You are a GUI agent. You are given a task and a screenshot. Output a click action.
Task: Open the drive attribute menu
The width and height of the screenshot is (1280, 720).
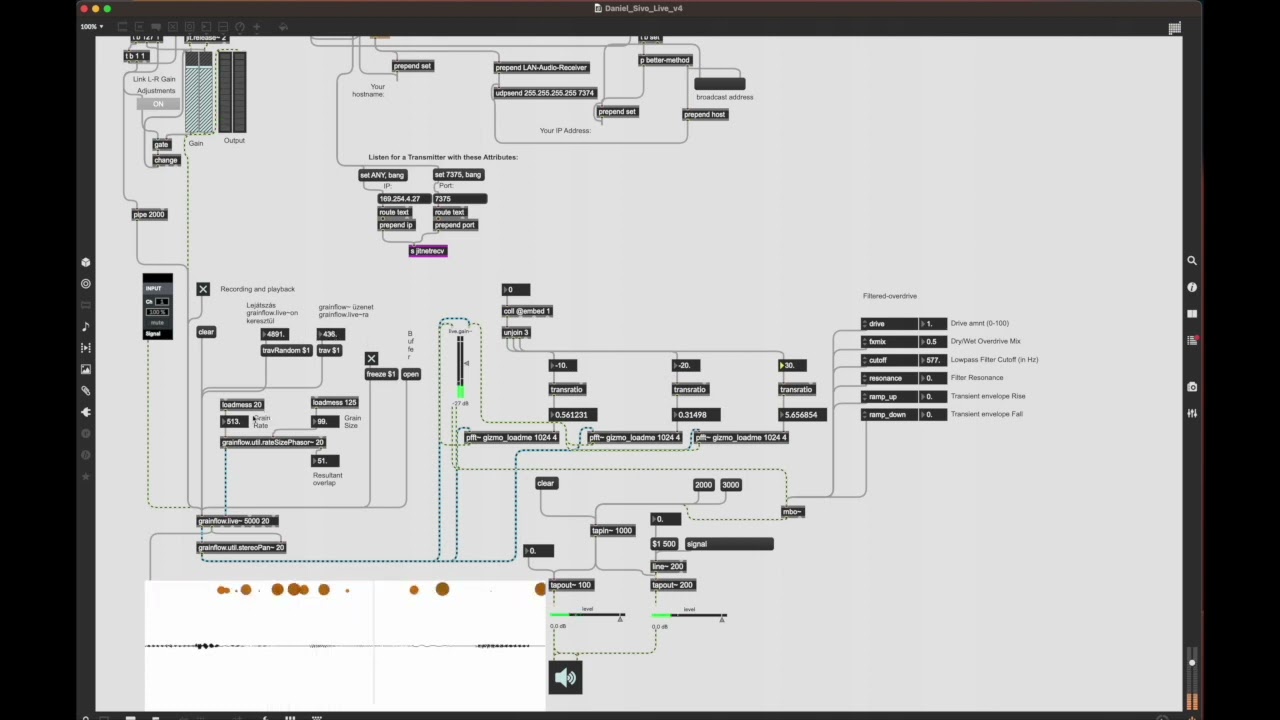tap(889, 324)
